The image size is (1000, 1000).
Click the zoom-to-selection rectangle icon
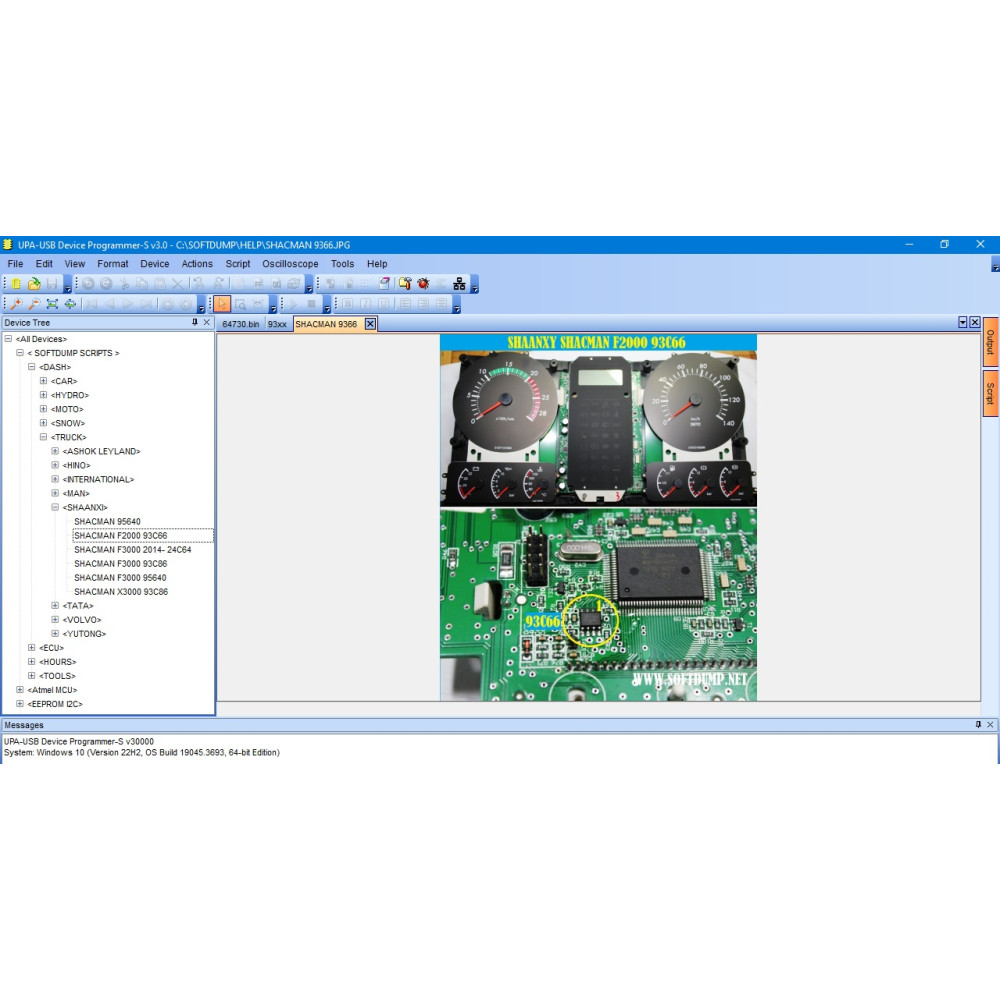click(x=240, y=304)
